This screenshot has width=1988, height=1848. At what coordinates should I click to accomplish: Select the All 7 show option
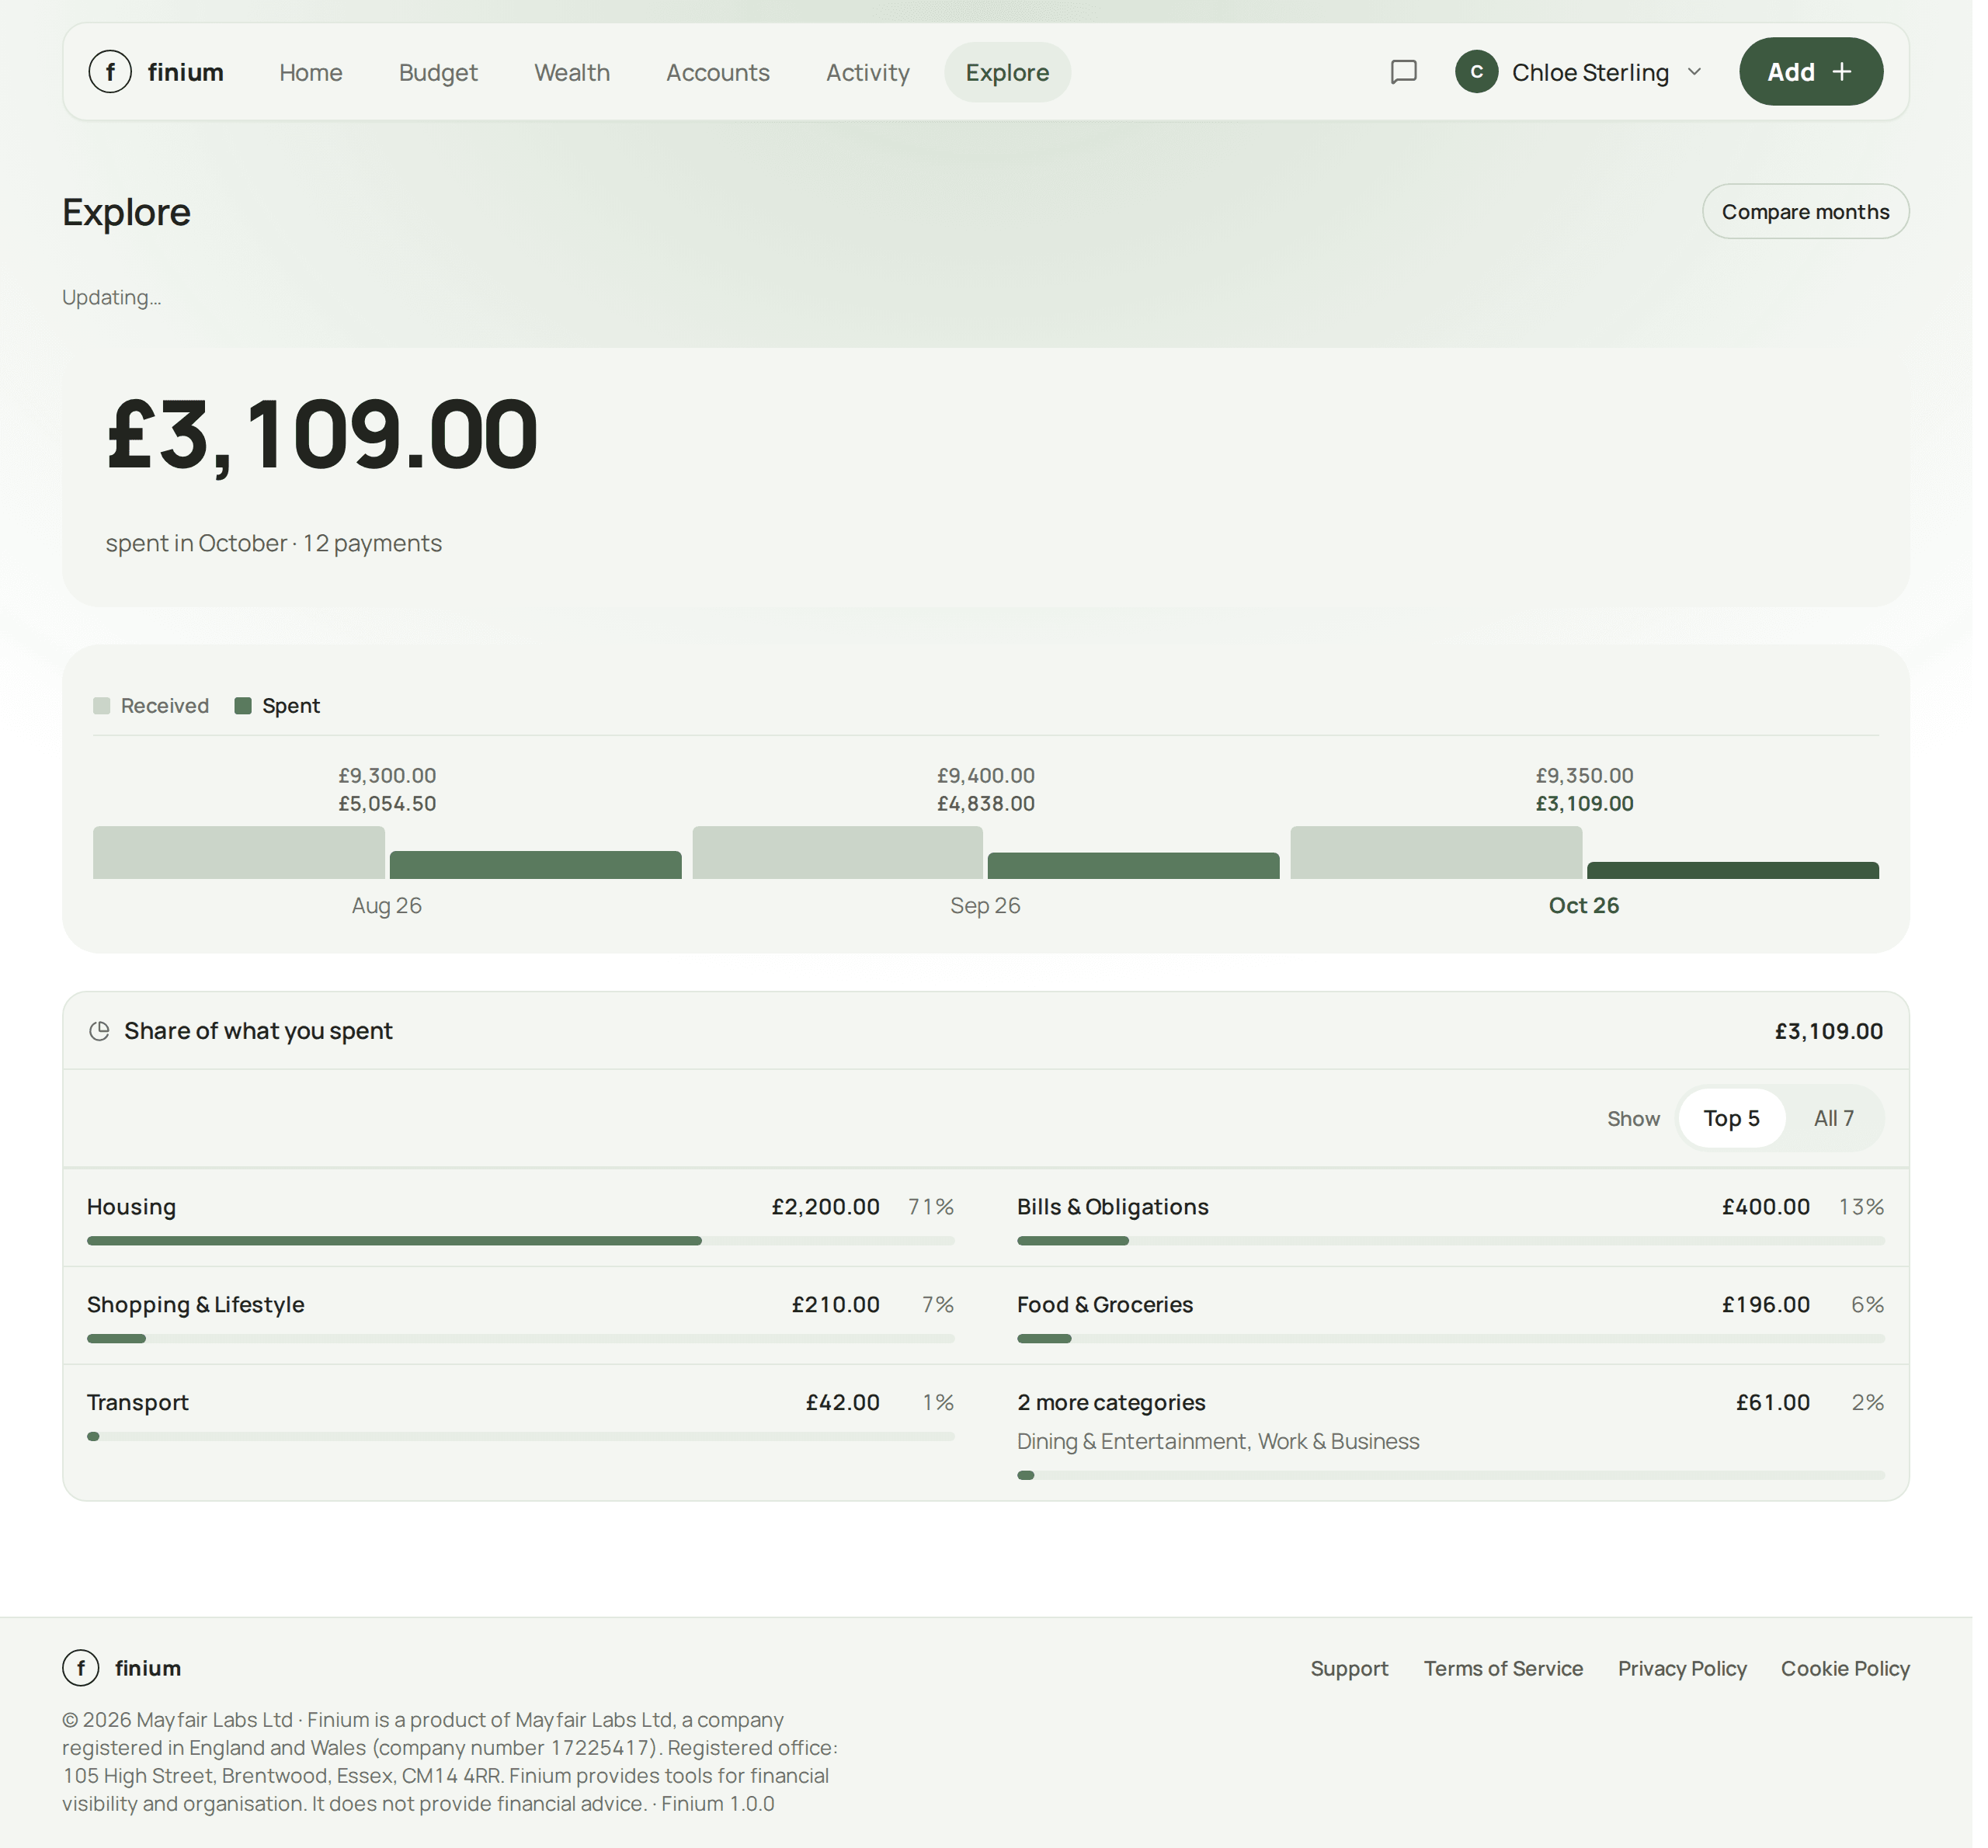pos(1834,1118)
